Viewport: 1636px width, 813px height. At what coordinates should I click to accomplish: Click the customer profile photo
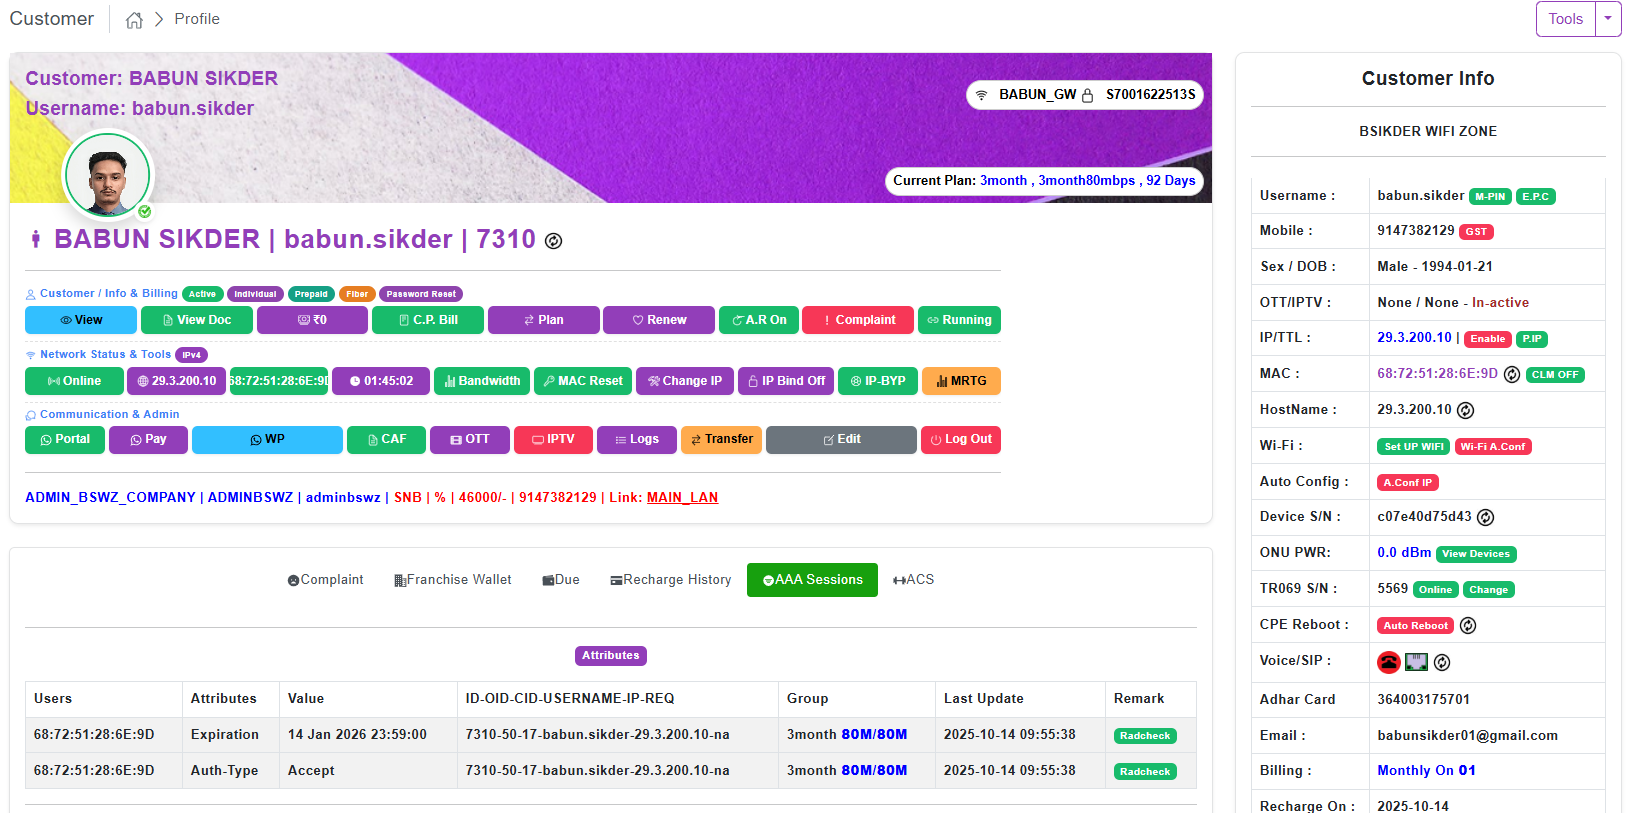(x=108, y=175)
